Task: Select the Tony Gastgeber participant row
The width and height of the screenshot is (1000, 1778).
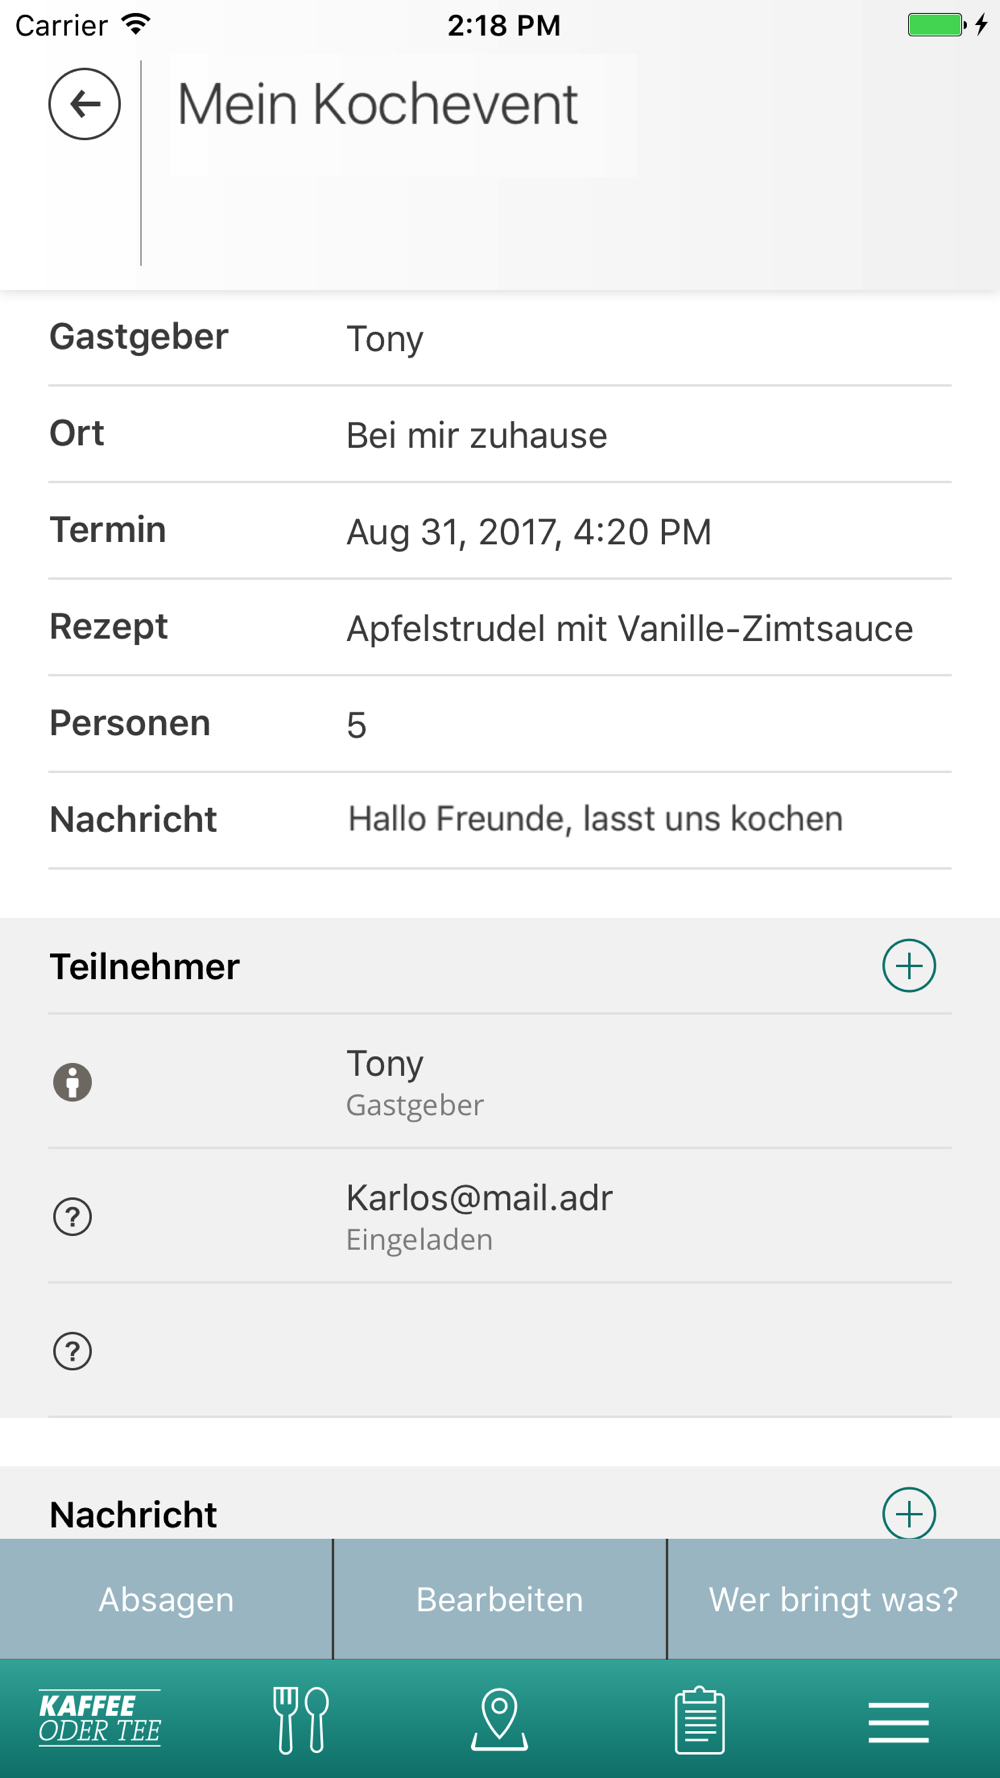Action: coord(500,1081)
